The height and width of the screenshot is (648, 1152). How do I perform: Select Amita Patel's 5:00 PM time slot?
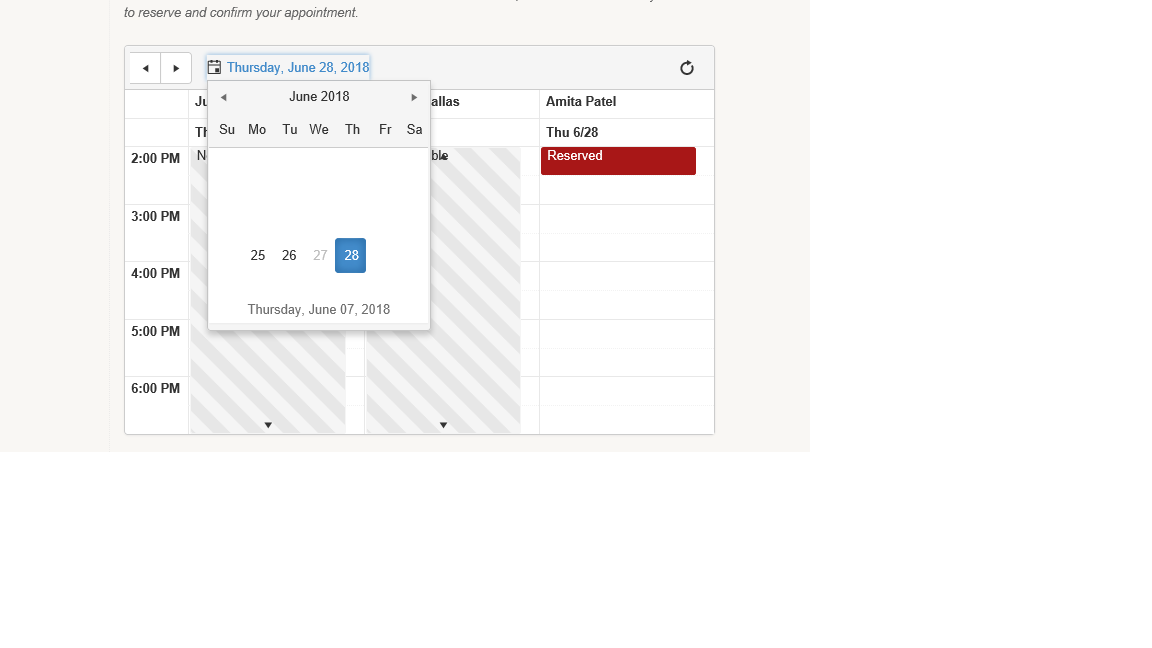[x=627, y=334]
